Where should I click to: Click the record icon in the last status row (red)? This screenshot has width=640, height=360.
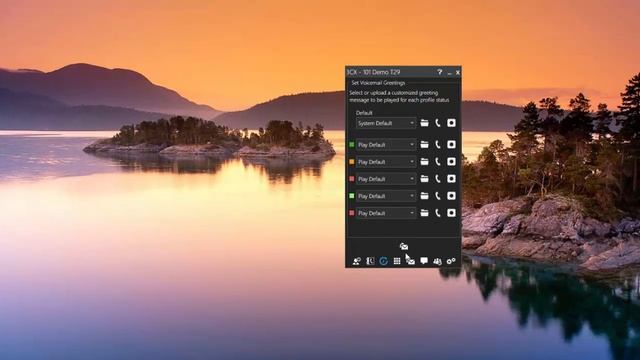pyautogui.click(x=451, y=213)
